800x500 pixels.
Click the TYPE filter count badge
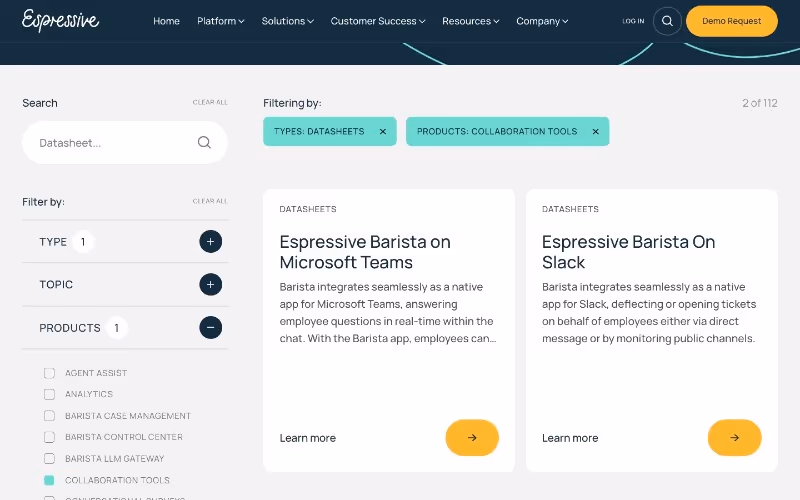[x=83, y=241]
